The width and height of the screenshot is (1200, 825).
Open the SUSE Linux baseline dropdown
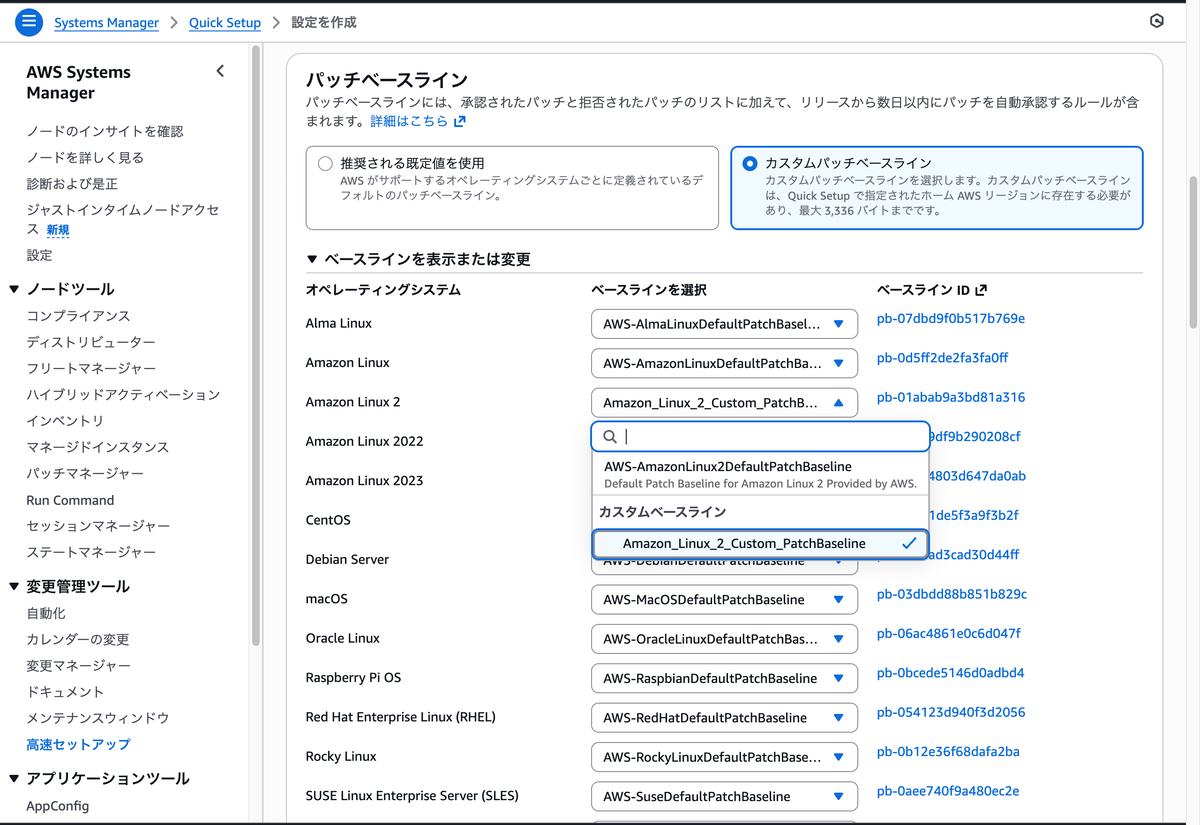(x=724, y=797)
